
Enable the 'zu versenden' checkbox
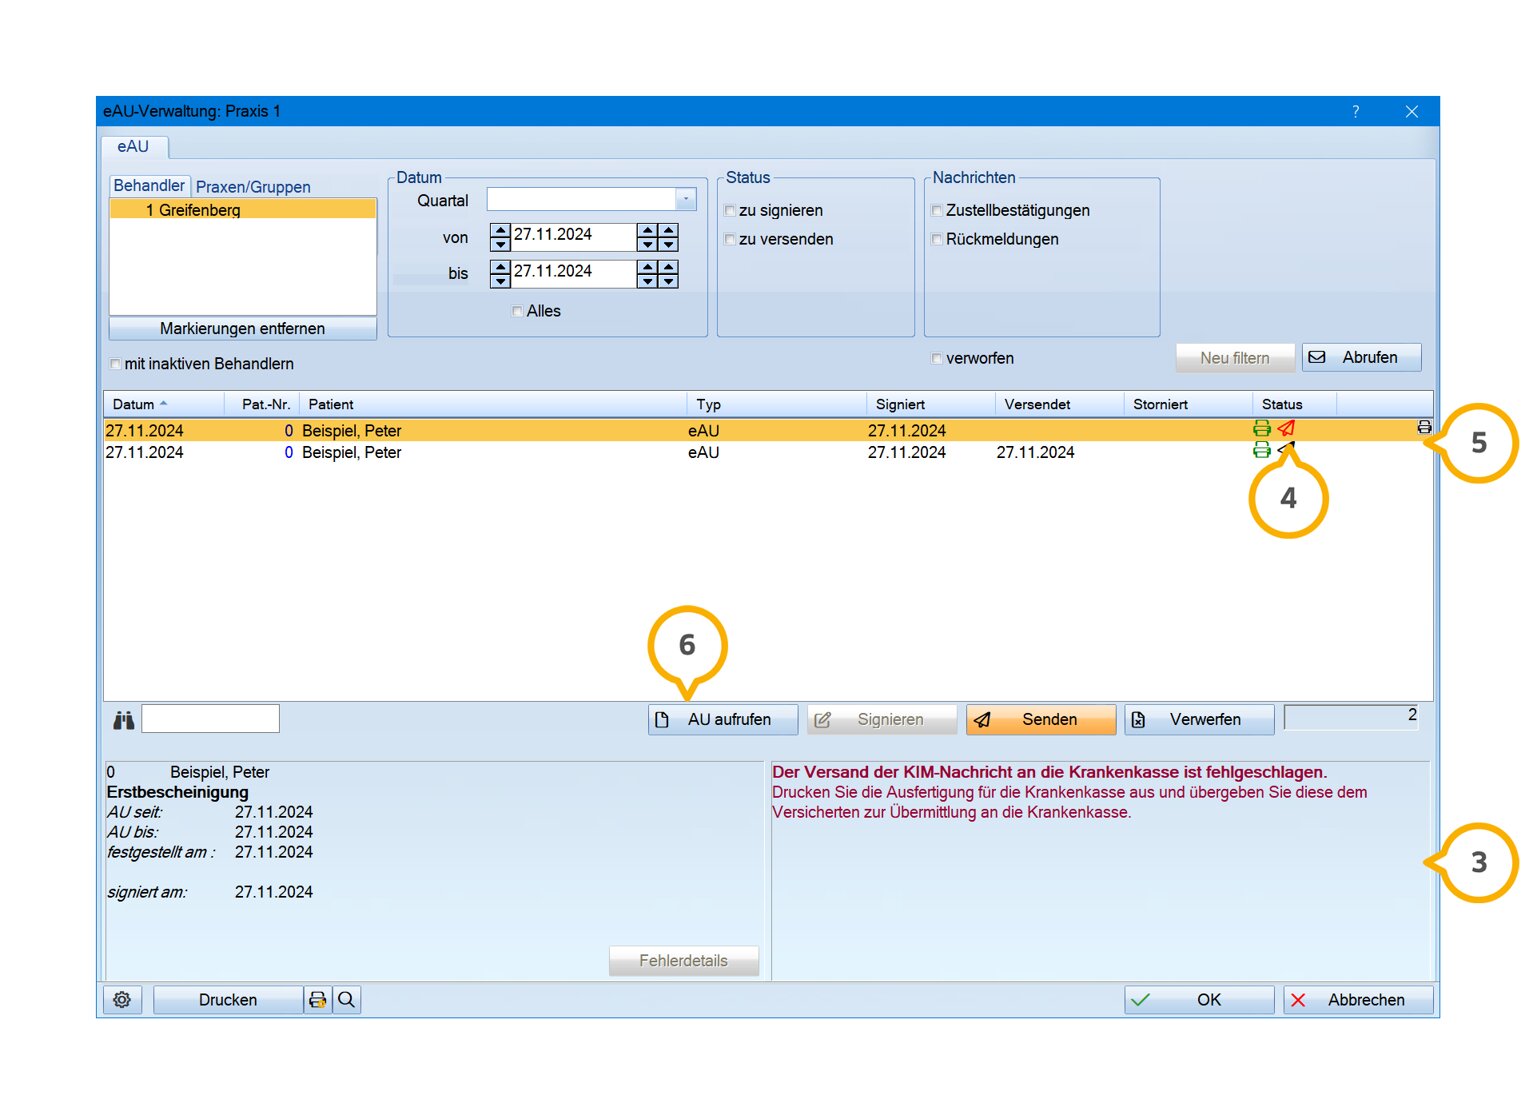pyautogui.click(x=730, y=240)
